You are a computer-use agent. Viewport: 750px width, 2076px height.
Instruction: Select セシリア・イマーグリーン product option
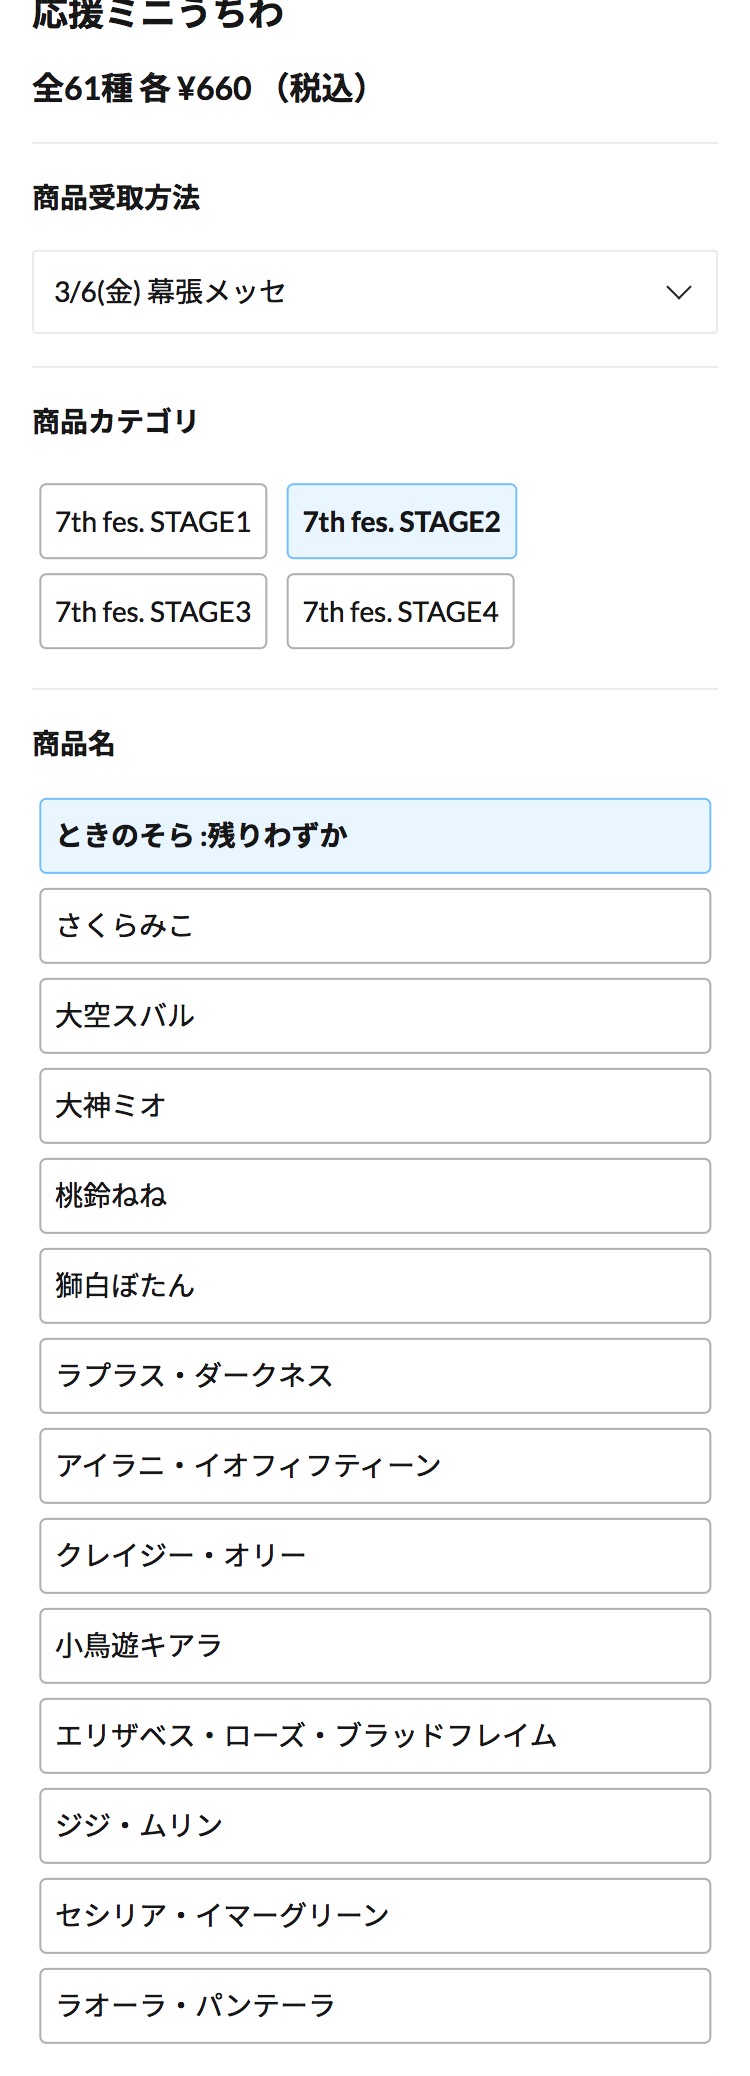coord(375,1916)
